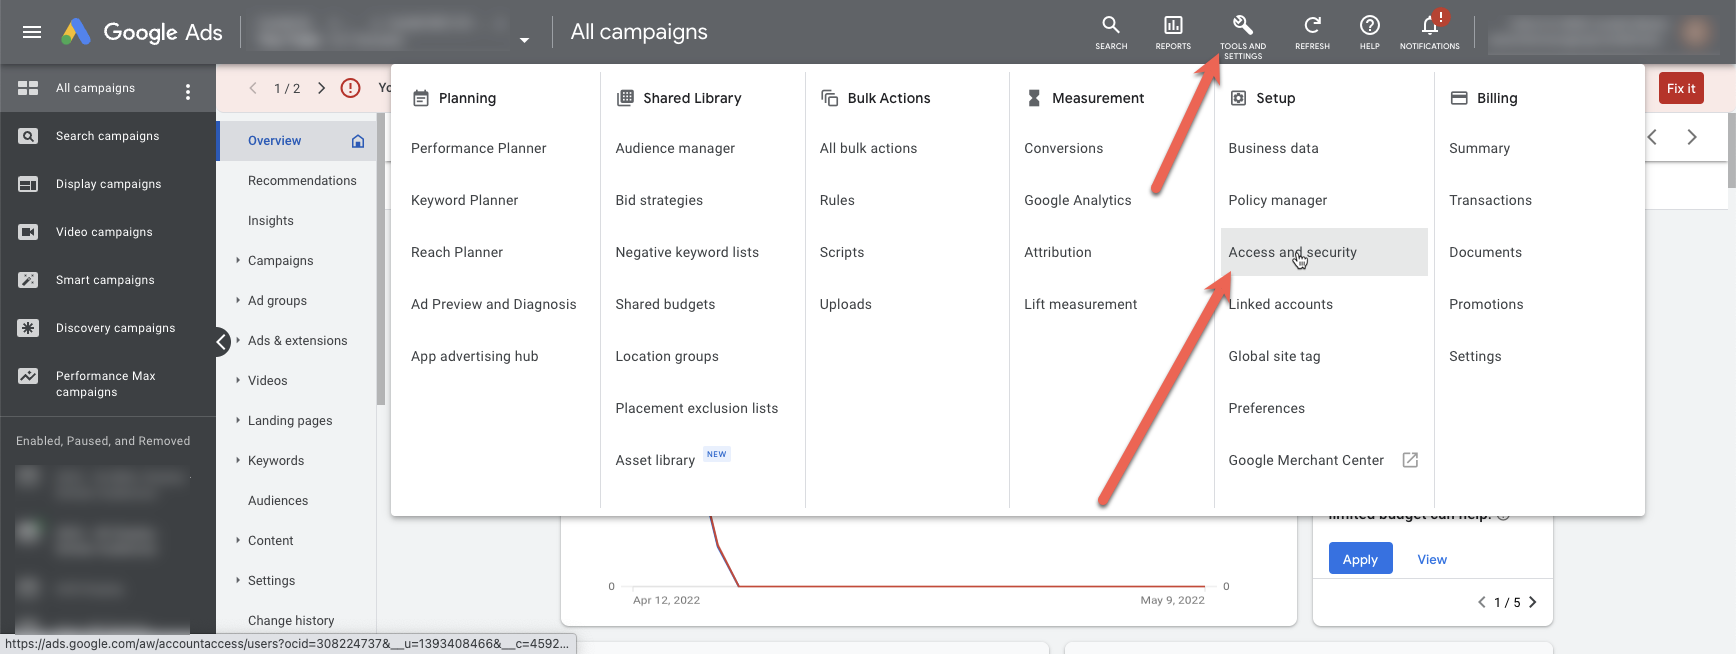Image resolution: width=1736 pixels, height=654 pixels.
Task: Select Performance Max campaigns in sidebar
Action: 108,384
